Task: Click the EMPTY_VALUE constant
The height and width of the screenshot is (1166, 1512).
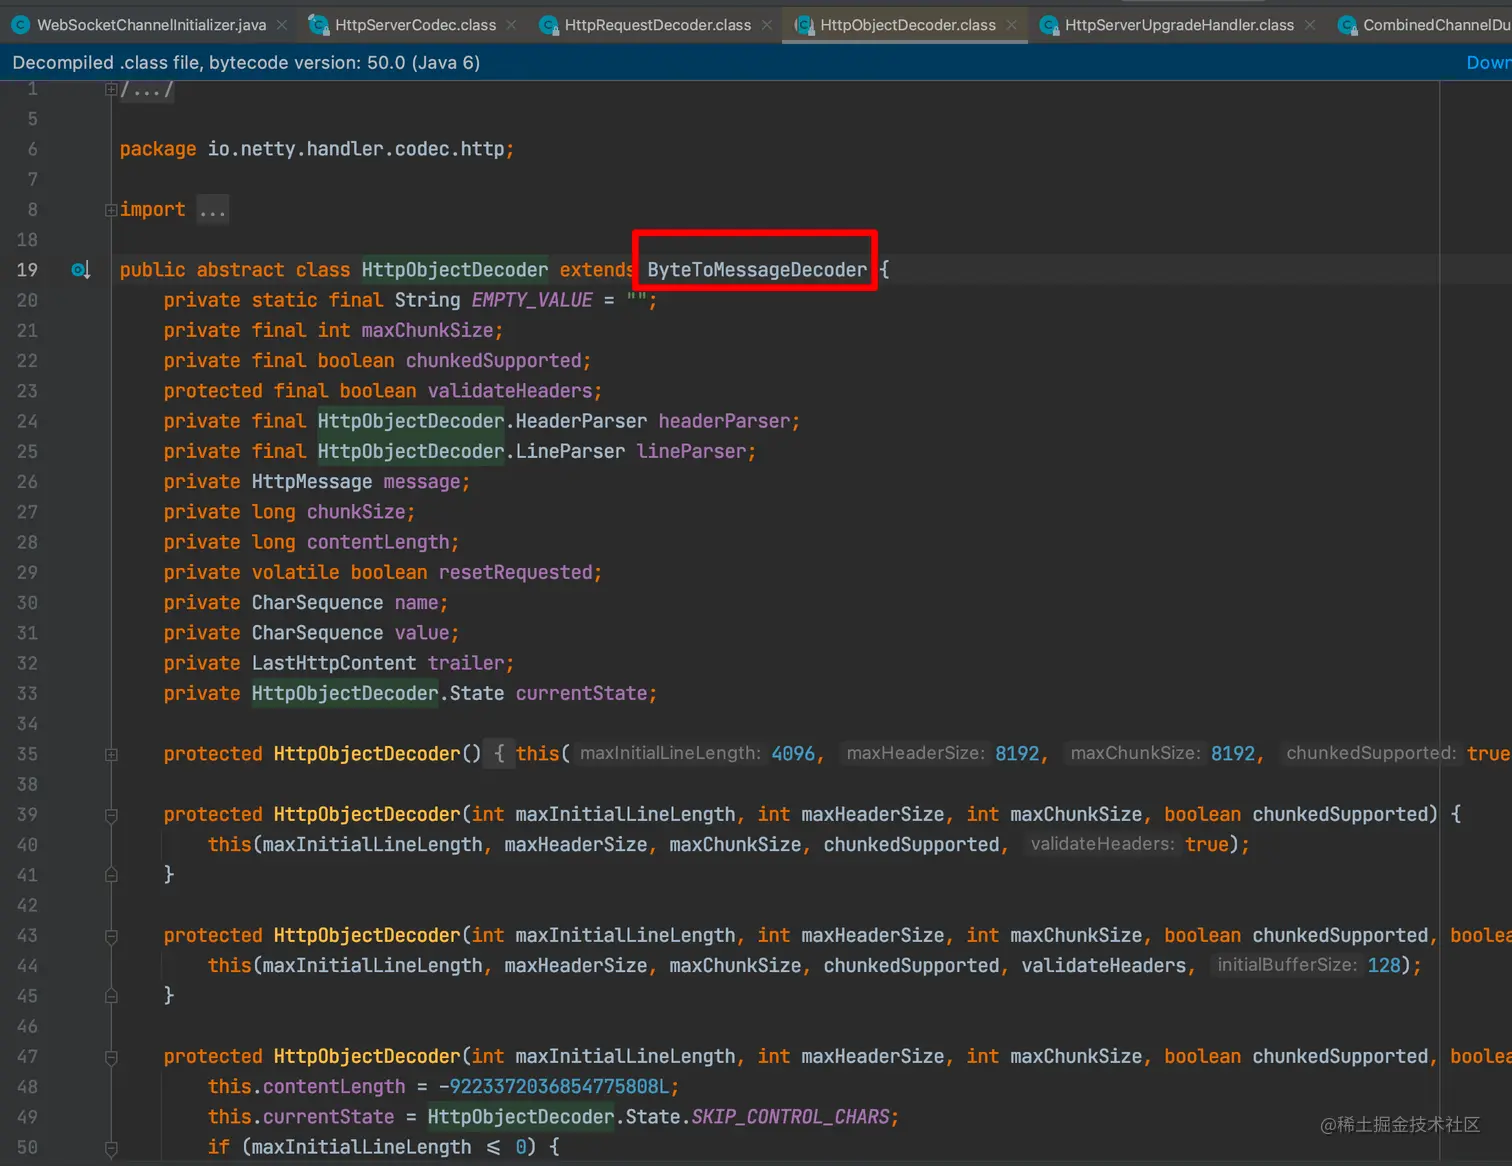Action: pos(532,300)
